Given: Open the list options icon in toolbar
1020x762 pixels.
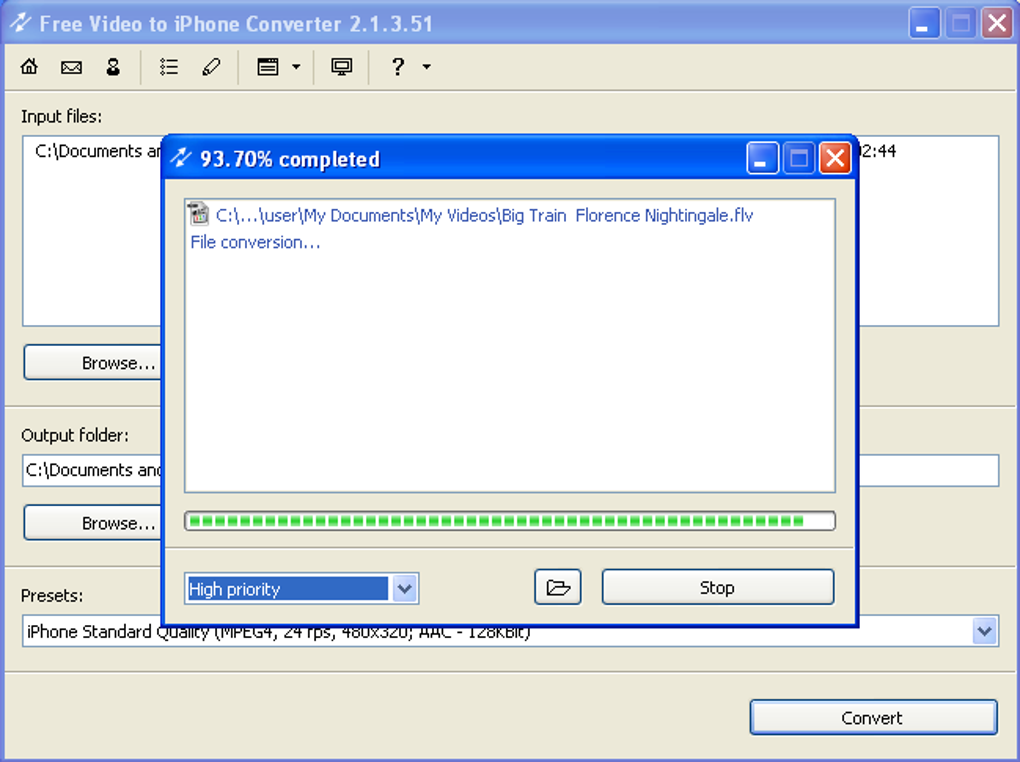Looking at the screenshot, I should pyautogui.click(x=169, y=66).
